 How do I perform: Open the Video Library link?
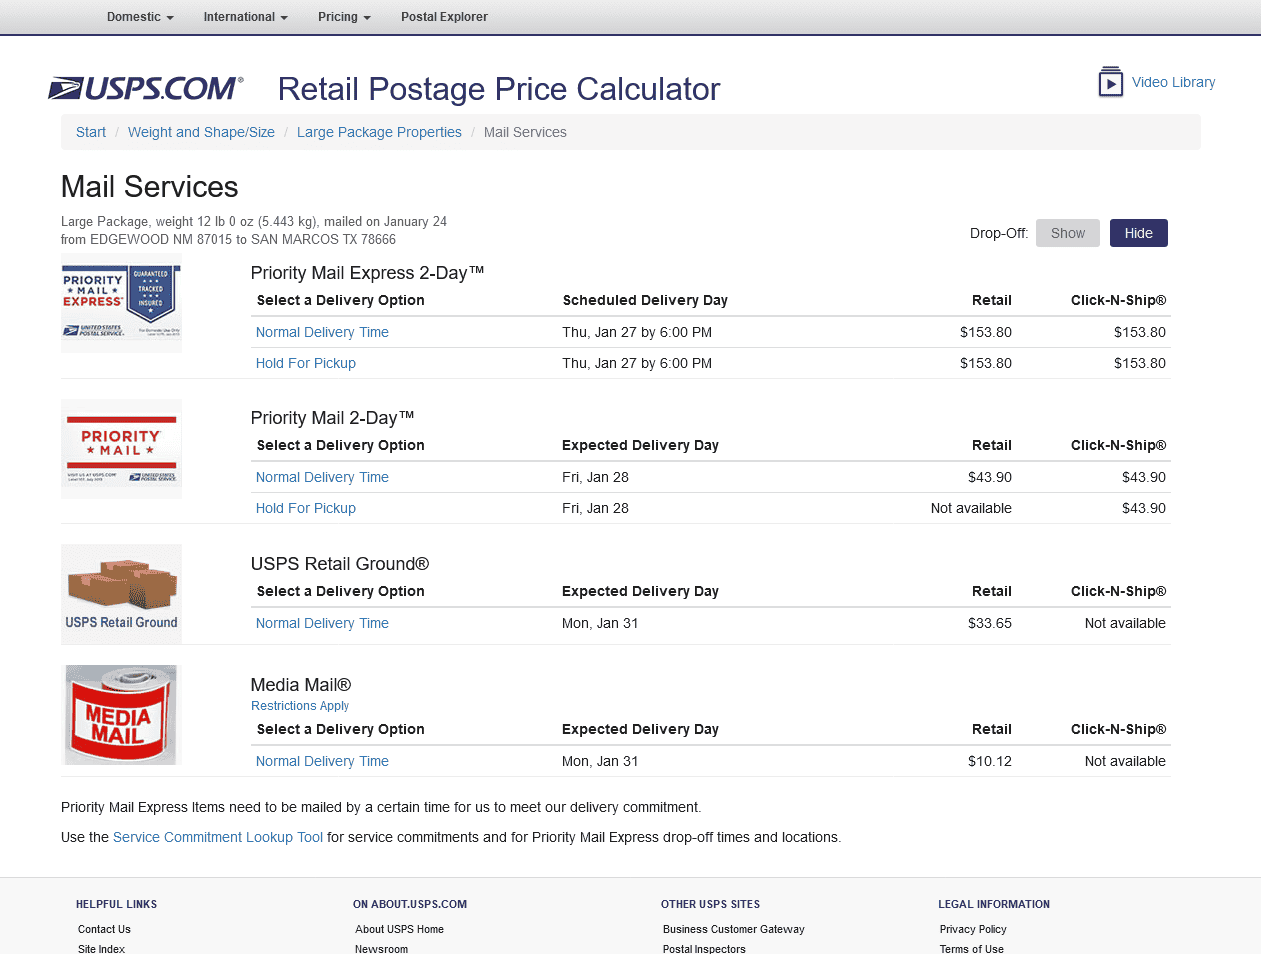click(x=1173, y=82)
